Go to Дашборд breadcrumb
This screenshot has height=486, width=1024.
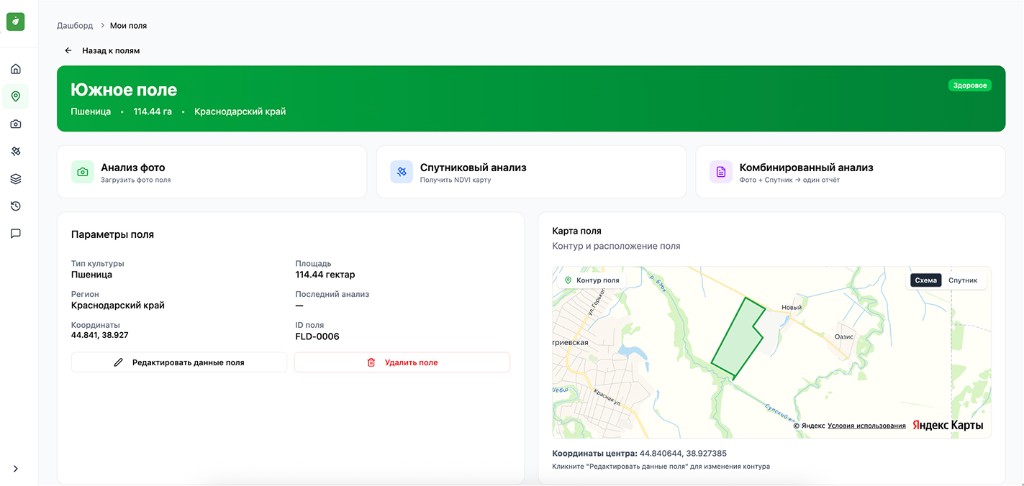(x=75, y=25)
